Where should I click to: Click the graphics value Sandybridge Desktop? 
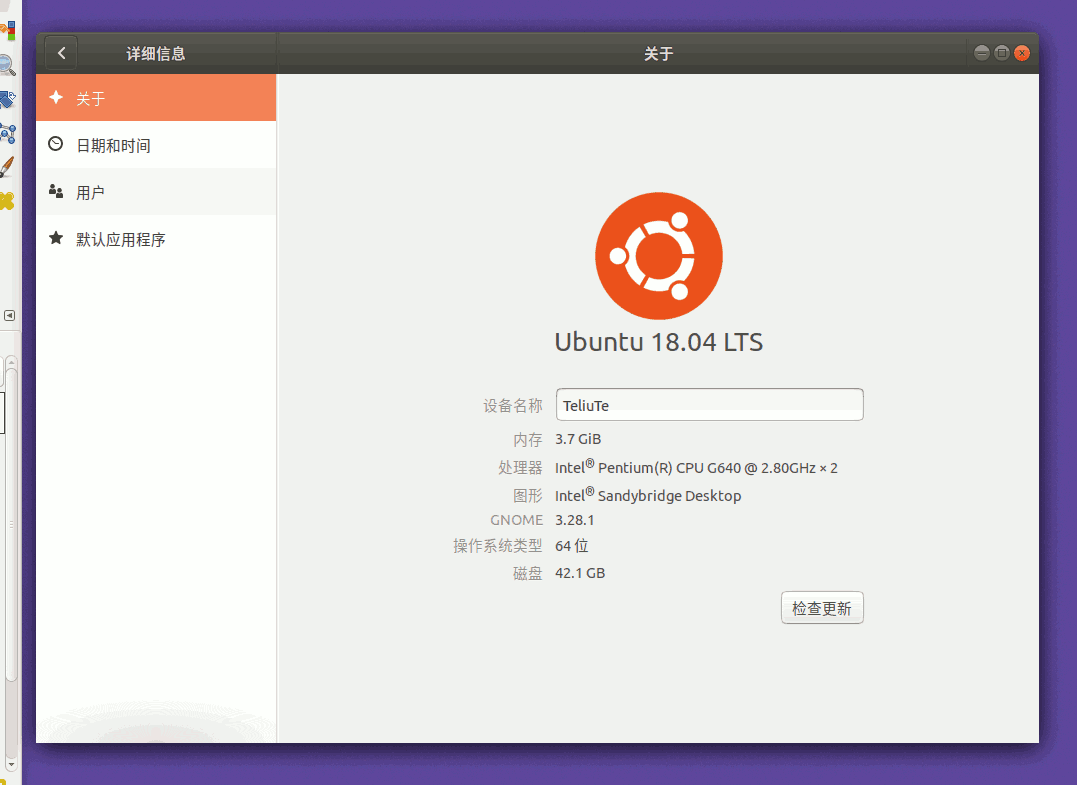tap(669, 496)
